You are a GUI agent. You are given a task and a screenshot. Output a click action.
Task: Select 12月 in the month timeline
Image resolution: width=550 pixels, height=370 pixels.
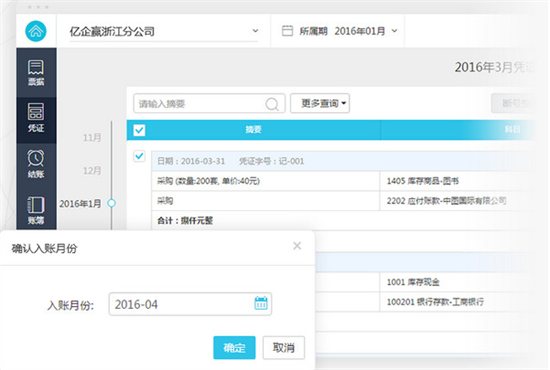[92, 171]
